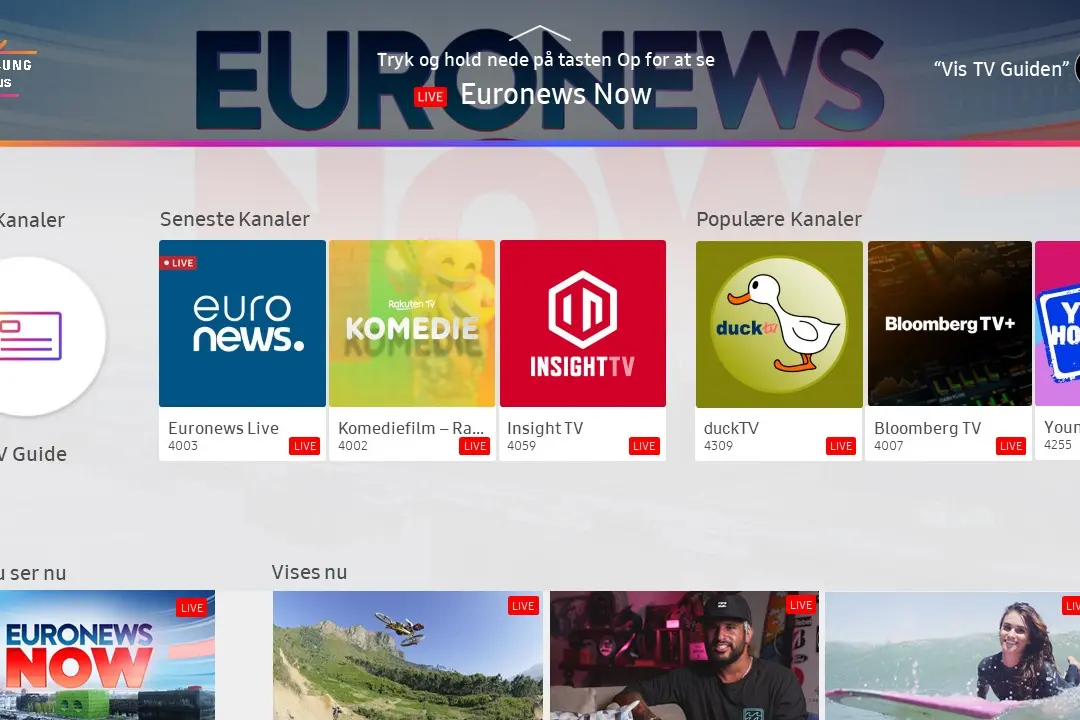Click the LIVE badge beside channel number 4309
1080x720 pixels.
[841, 446]
